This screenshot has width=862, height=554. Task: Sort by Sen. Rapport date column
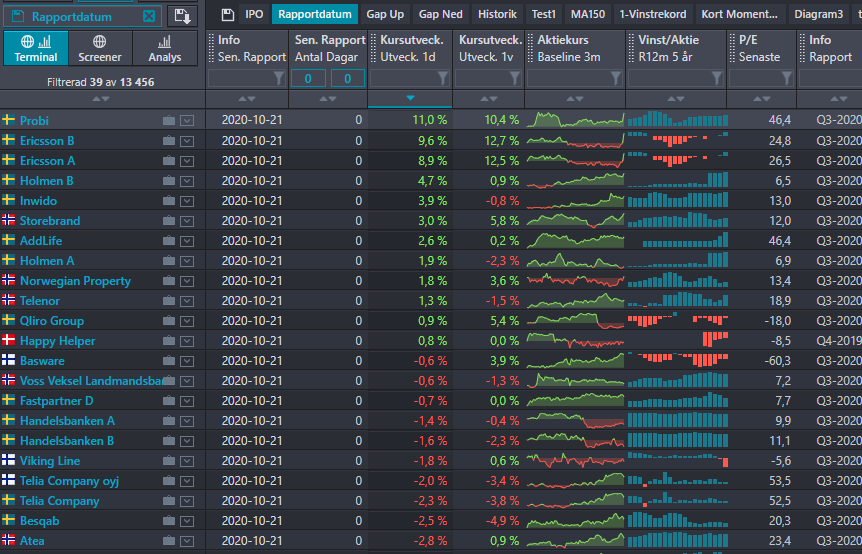[x=247, y=99]
